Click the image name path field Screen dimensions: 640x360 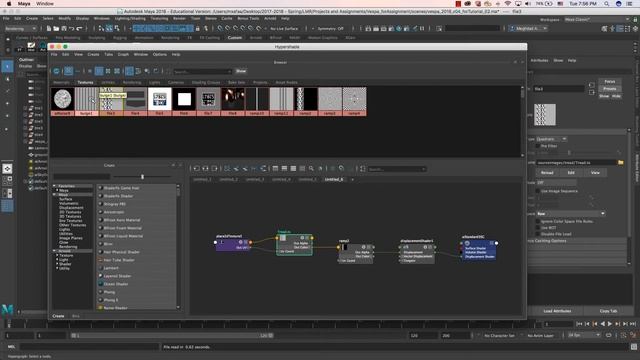pyautogui.click(x=576, y=162)
